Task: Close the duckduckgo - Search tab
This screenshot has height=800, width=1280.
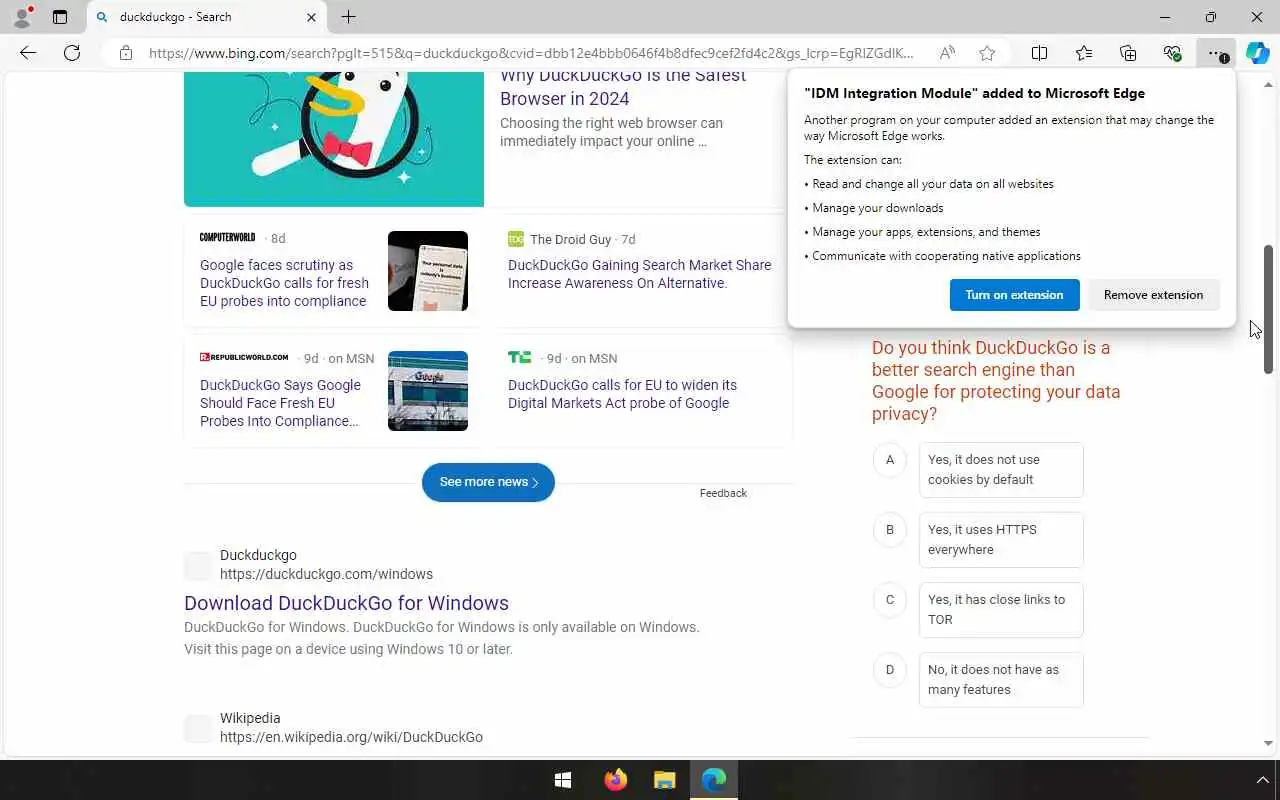Action: pyautogui.click(x=311, y=17)
